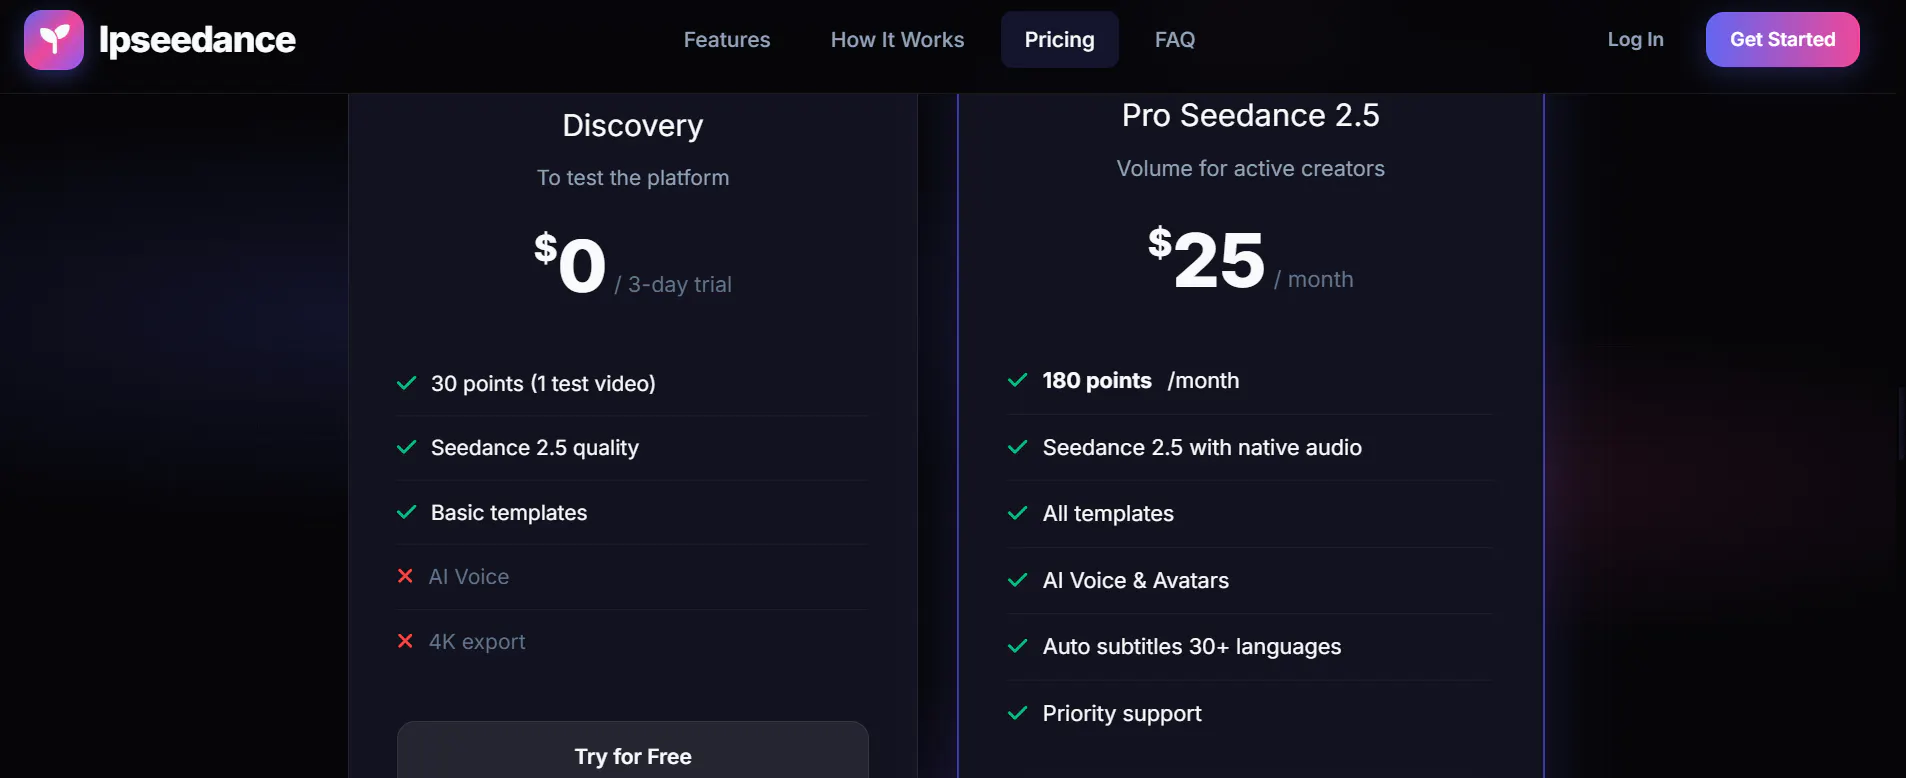Click checkmark beside Seedance 2.5 with native audio
The width and height of the screenshot is (1906, 778).
[x=1017, y=447]
